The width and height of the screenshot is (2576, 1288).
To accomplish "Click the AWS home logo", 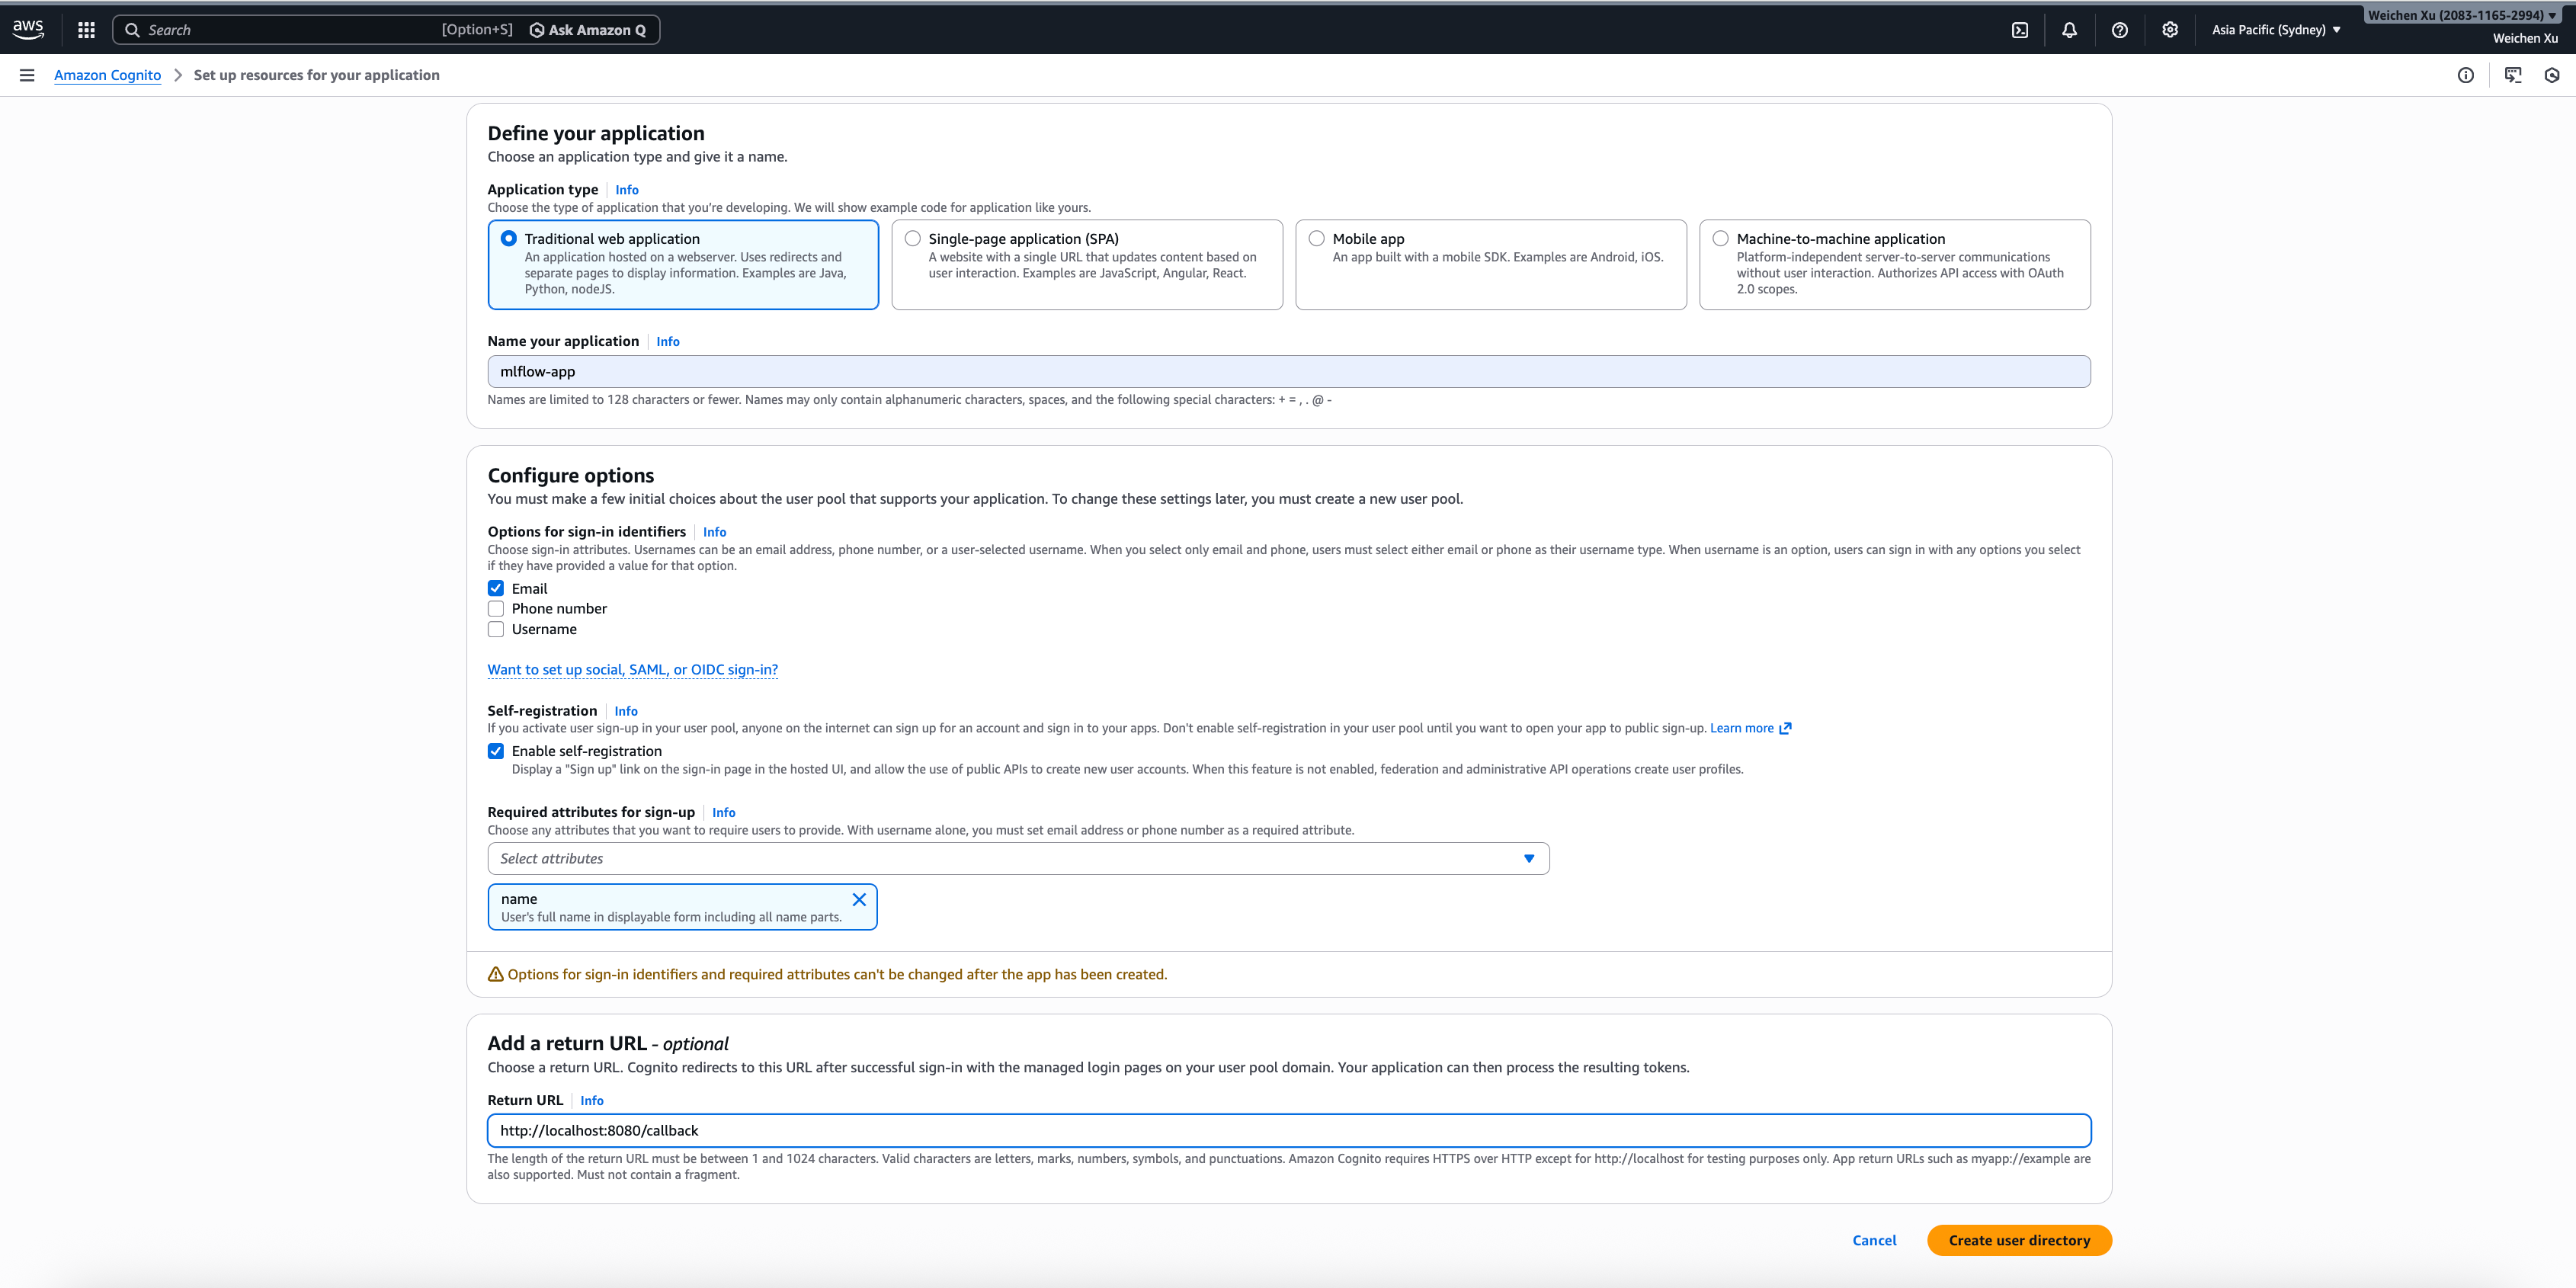I will coord(28,29).
